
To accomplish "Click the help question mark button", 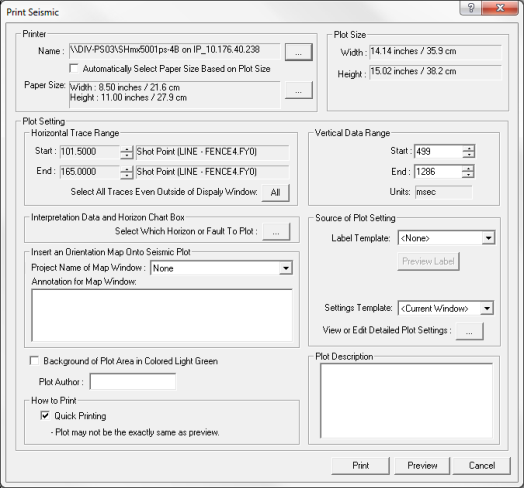I will click(x=471, y=8).
